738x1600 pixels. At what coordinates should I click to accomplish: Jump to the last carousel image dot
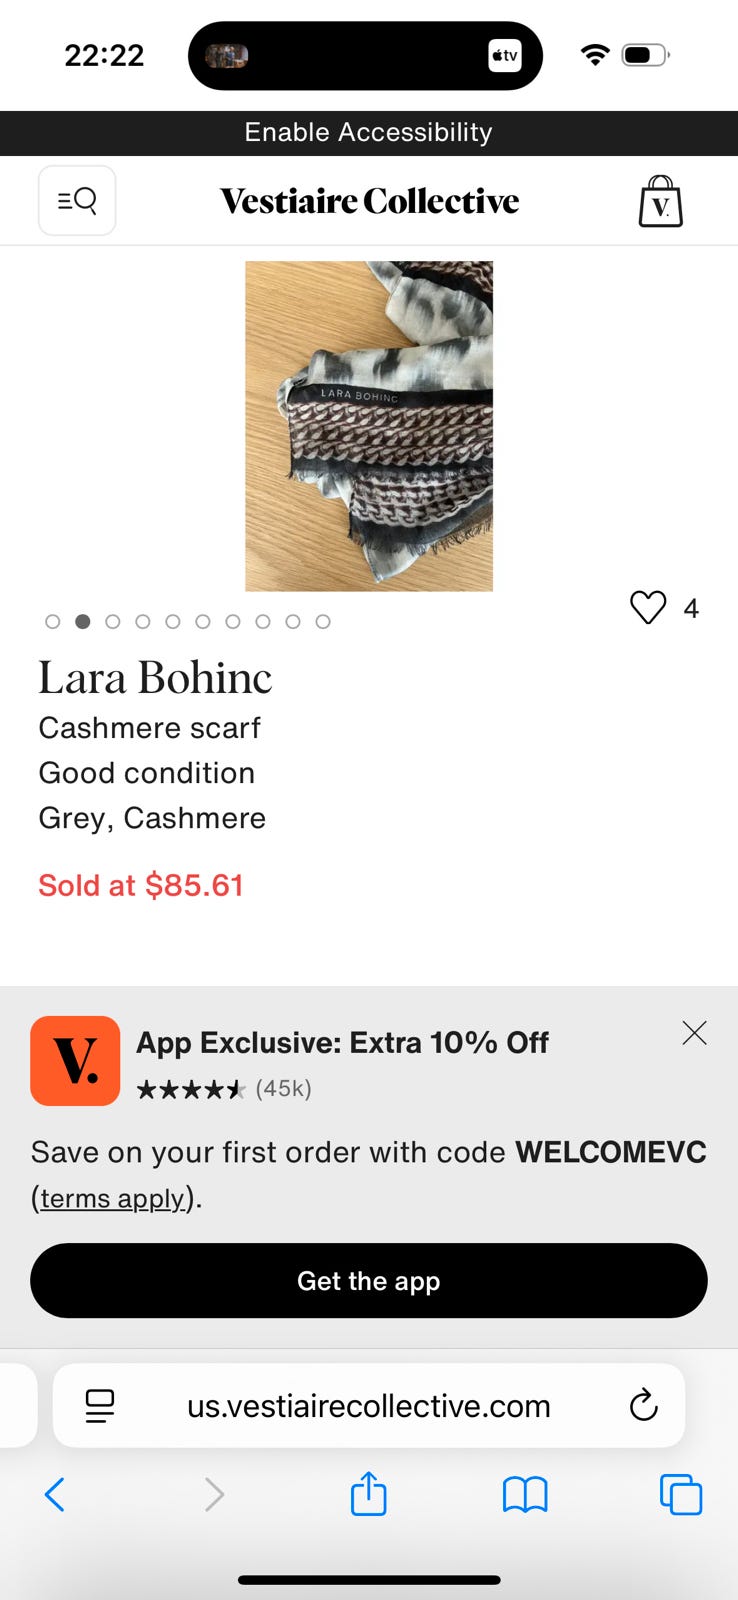pyautogui.click(x=323, y=622)
